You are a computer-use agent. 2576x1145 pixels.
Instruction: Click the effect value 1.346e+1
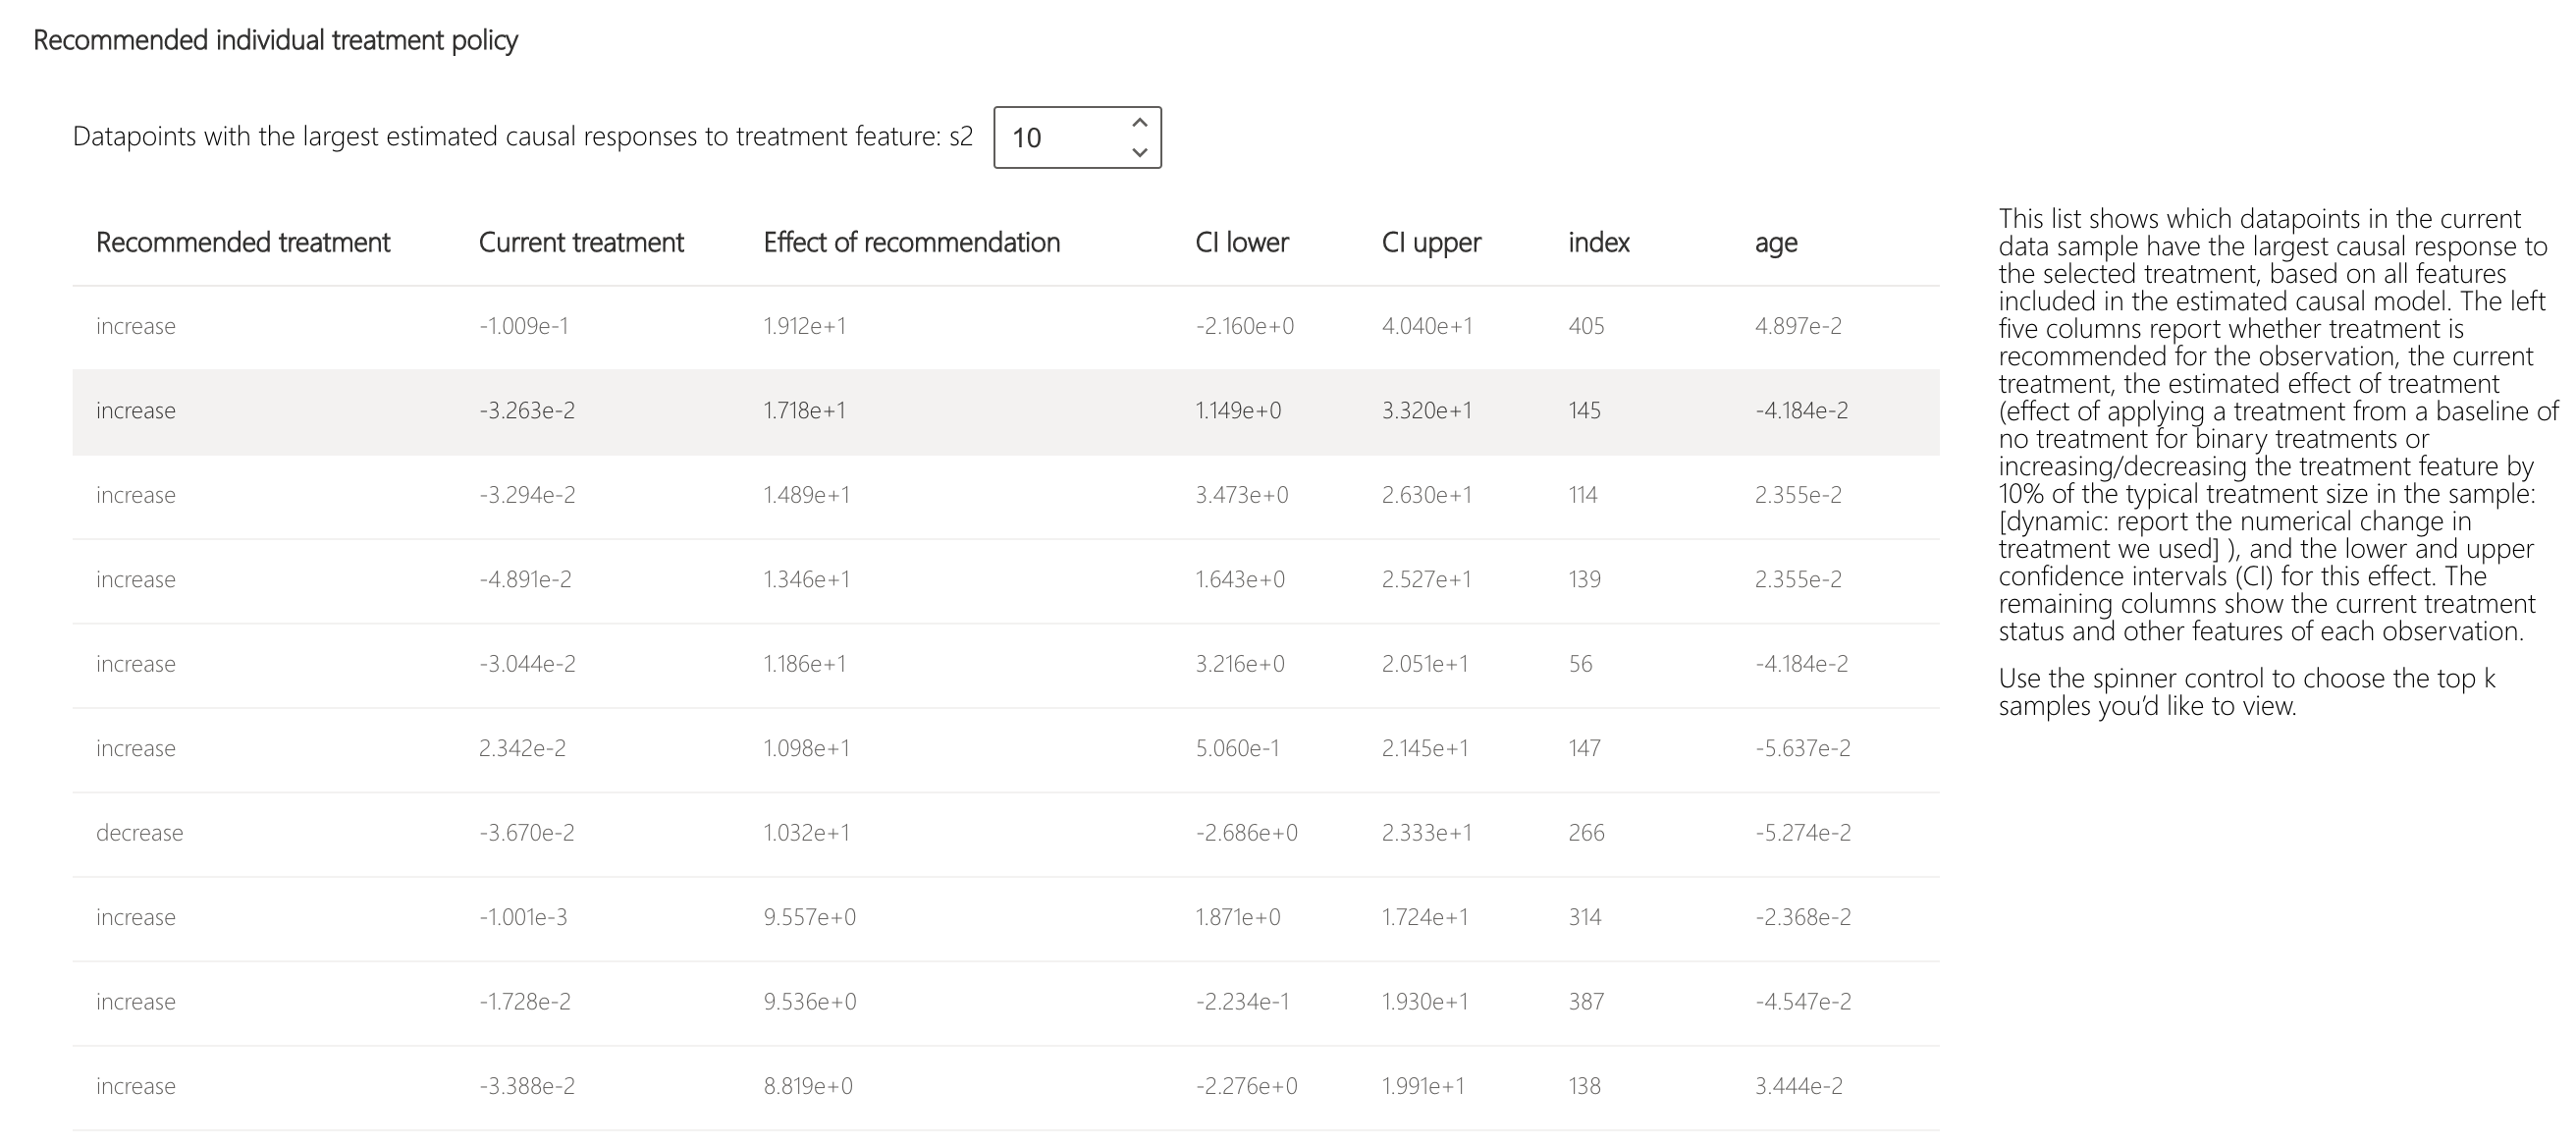807,580
